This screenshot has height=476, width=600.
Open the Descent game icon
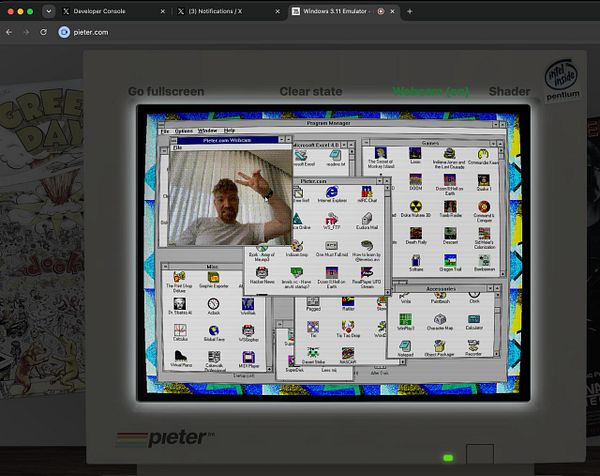pos(450,236)
